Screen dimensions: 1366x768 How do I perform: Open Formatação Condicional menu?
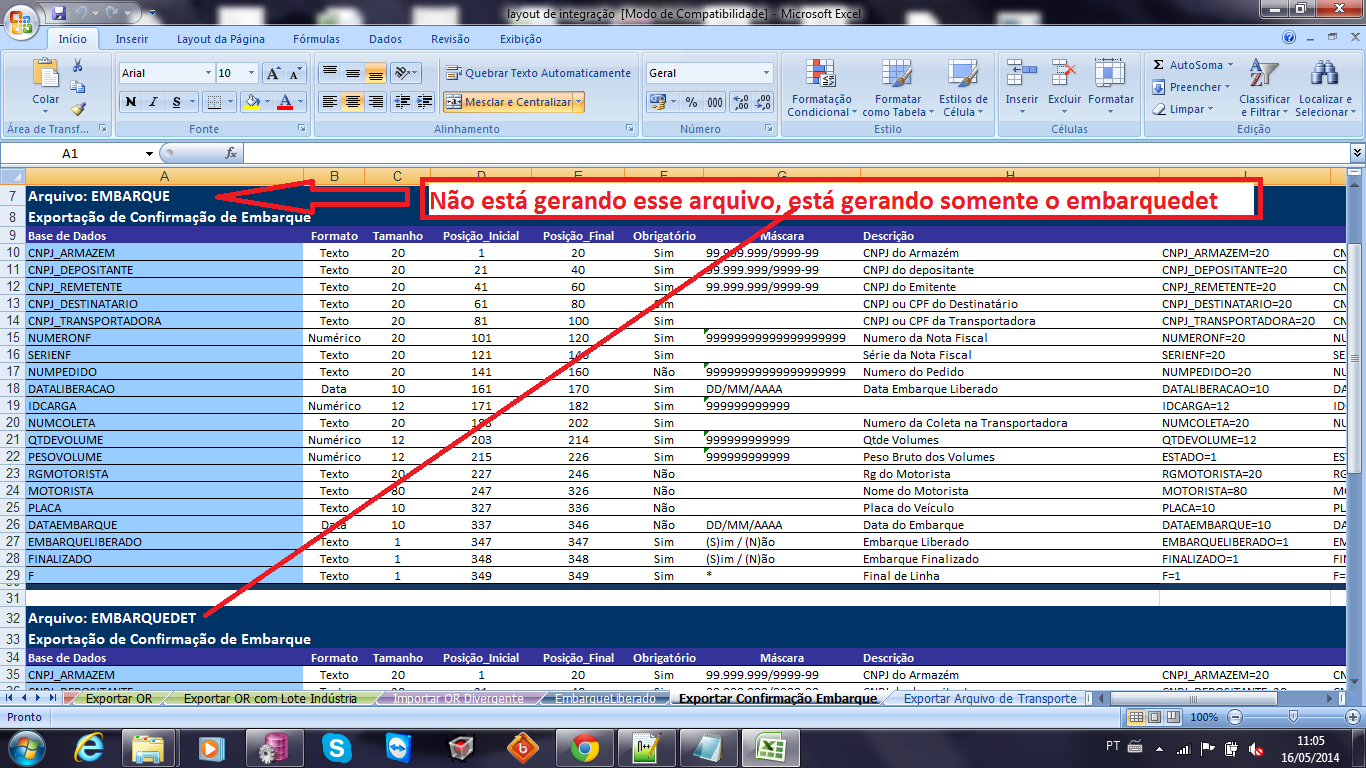[821, 88]
